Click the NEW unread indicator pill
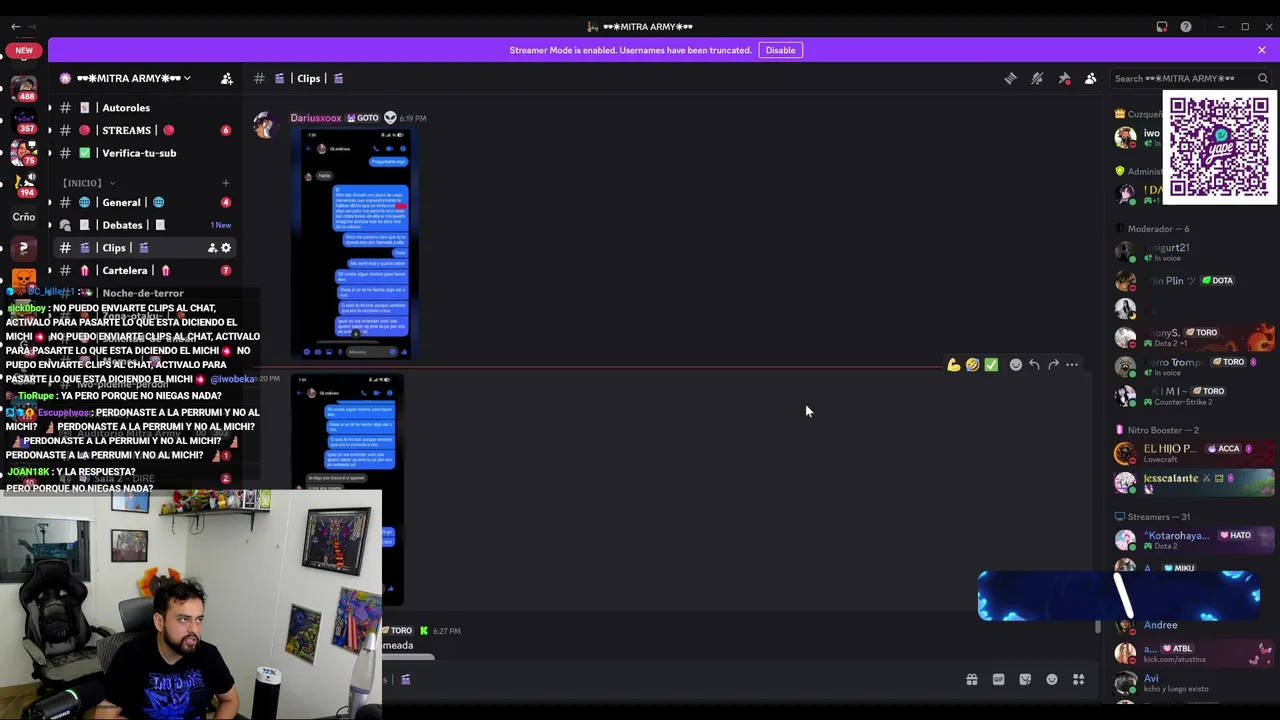1280x720 pixels. [24, 50]
